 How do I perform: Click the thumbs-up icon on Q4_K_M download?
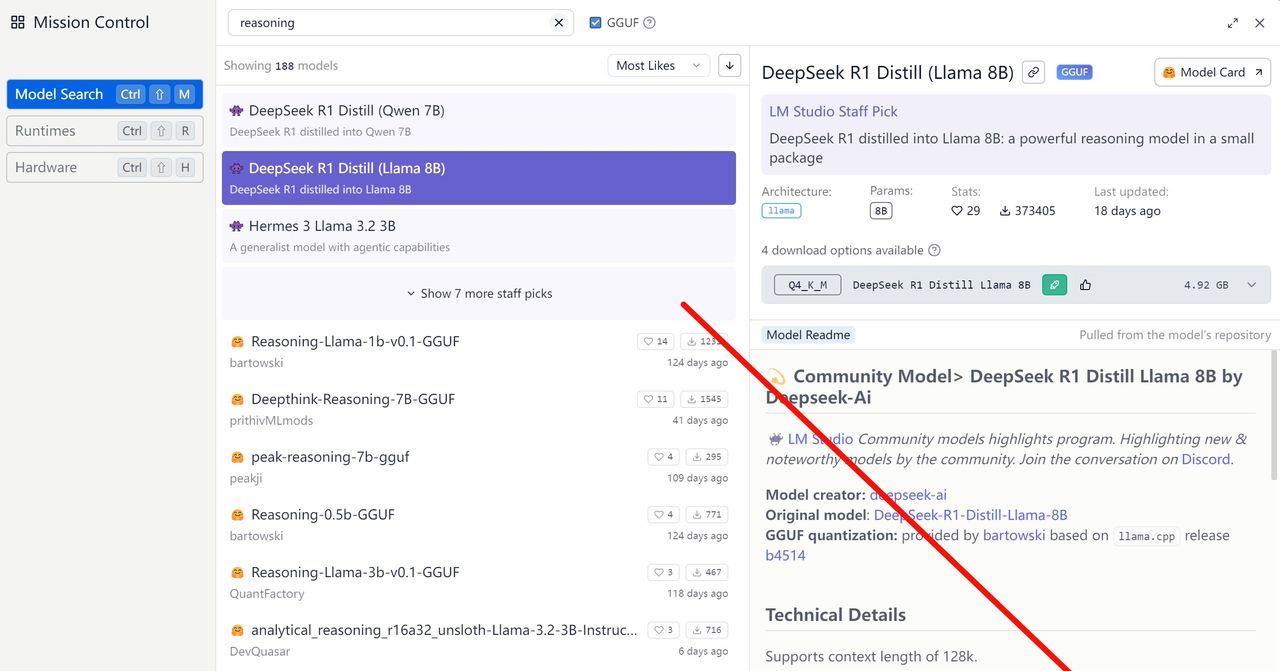pos(1085,285)
